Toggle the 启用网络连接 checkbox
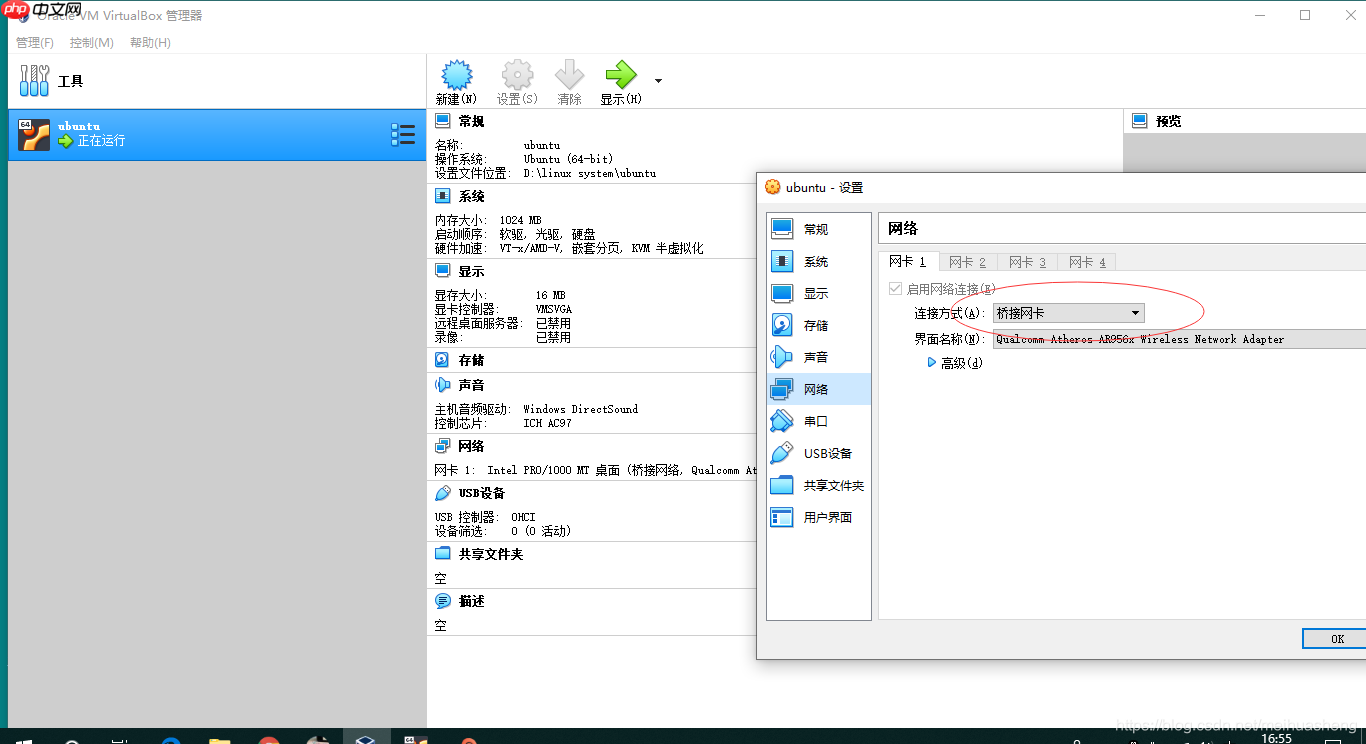Viewport: 1366px width, 744px height. point(895,288)
